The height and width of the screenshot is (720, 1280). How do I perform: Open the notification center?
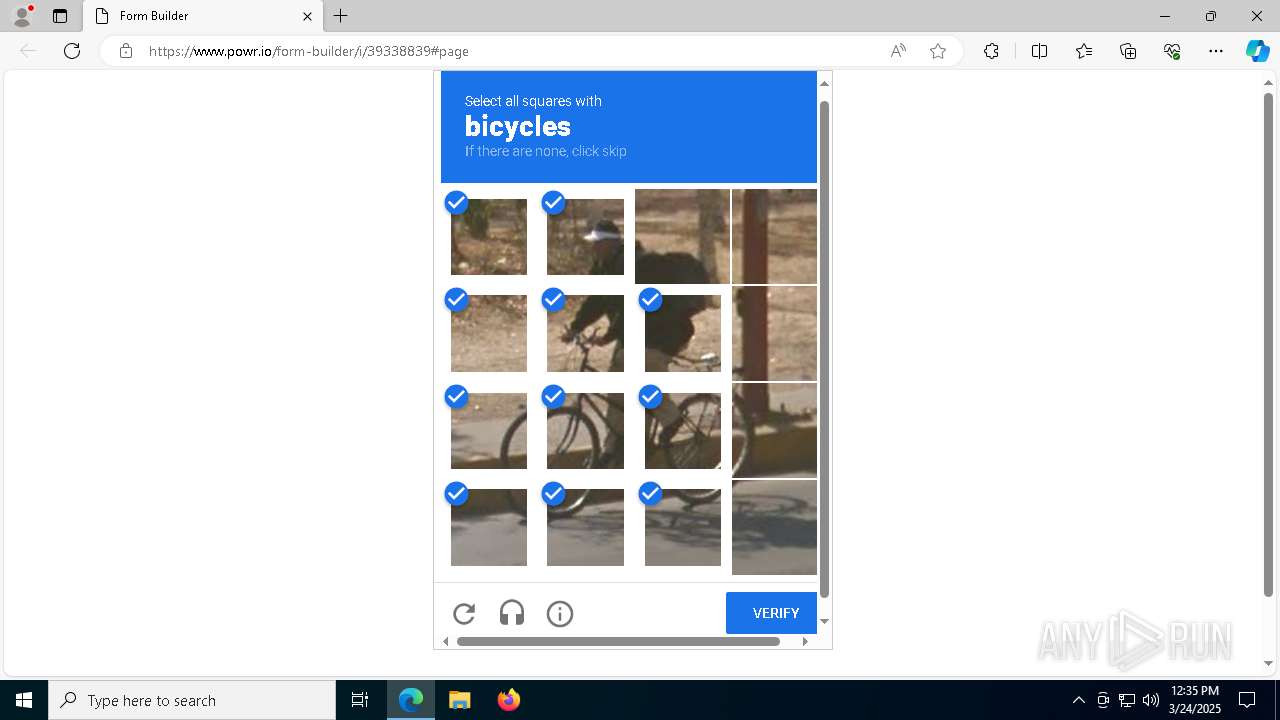click(1247, 700)
